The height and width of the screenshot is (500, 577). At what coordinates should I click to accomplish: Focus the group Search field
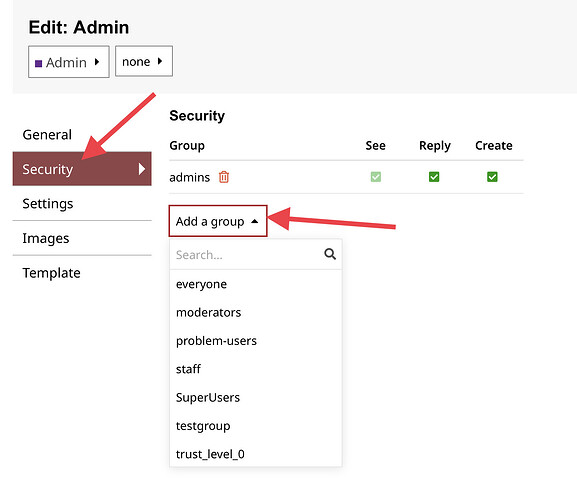tap(256, 254)
